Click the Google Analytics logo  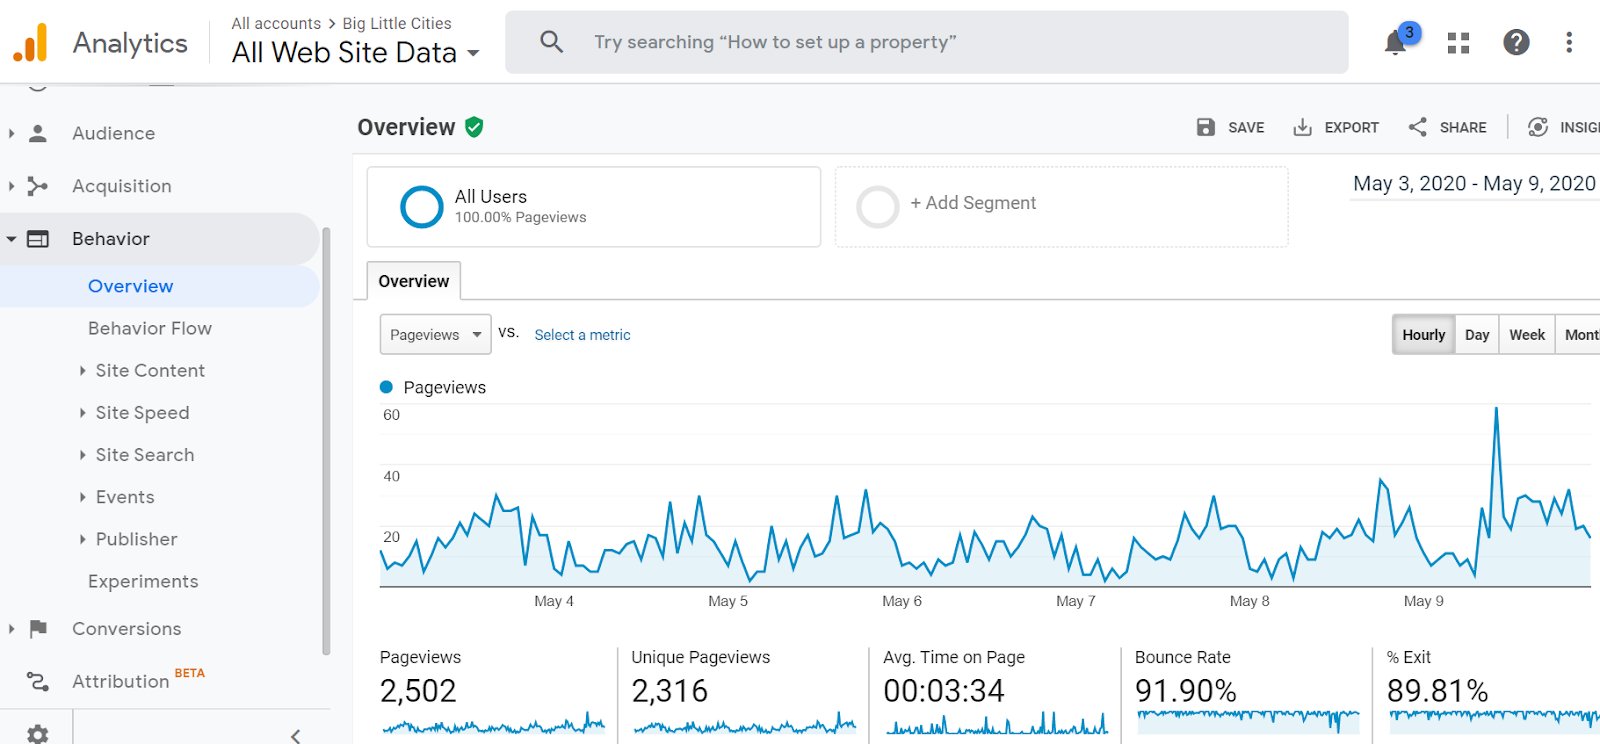[31, 43]
